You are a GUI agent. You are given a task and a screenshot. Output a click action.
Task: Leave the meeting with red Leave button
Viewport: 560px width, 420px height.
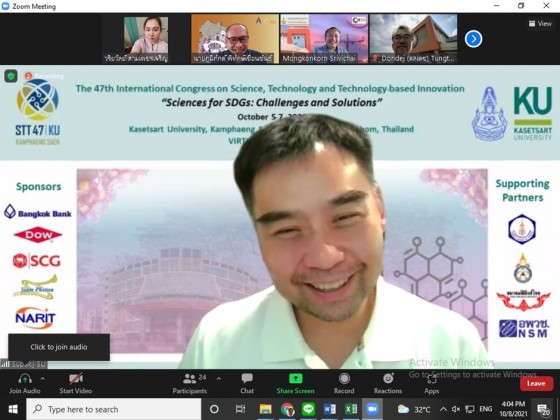click(536, 384)
